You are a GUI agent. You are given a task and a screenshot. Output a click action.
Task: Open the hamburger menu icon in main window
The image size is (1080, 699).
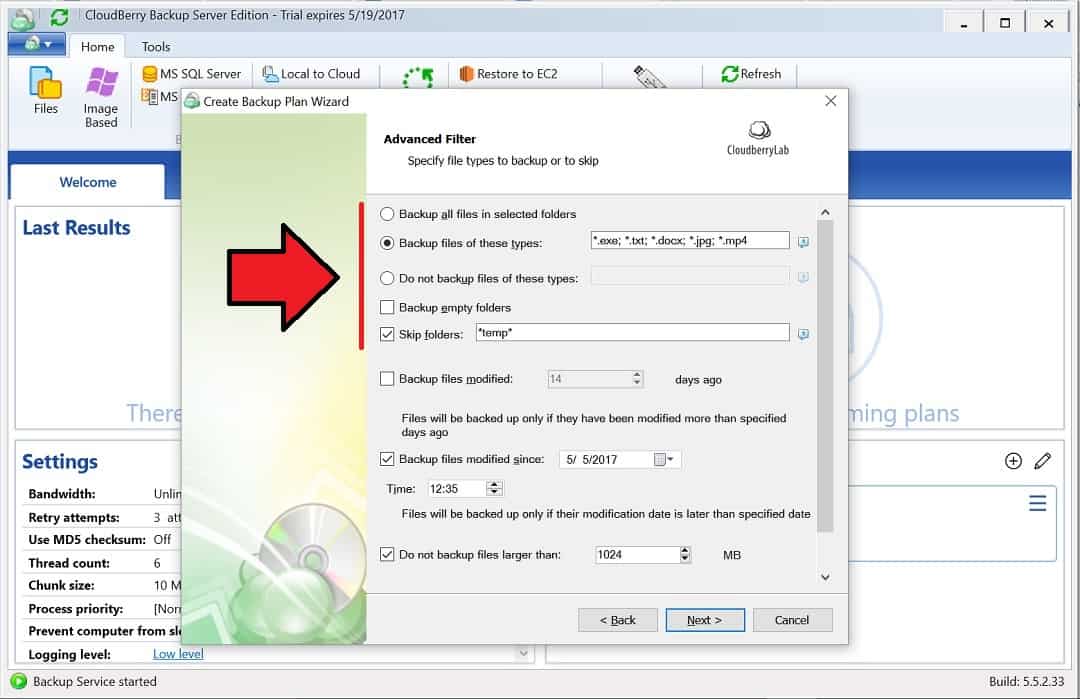1037,503
